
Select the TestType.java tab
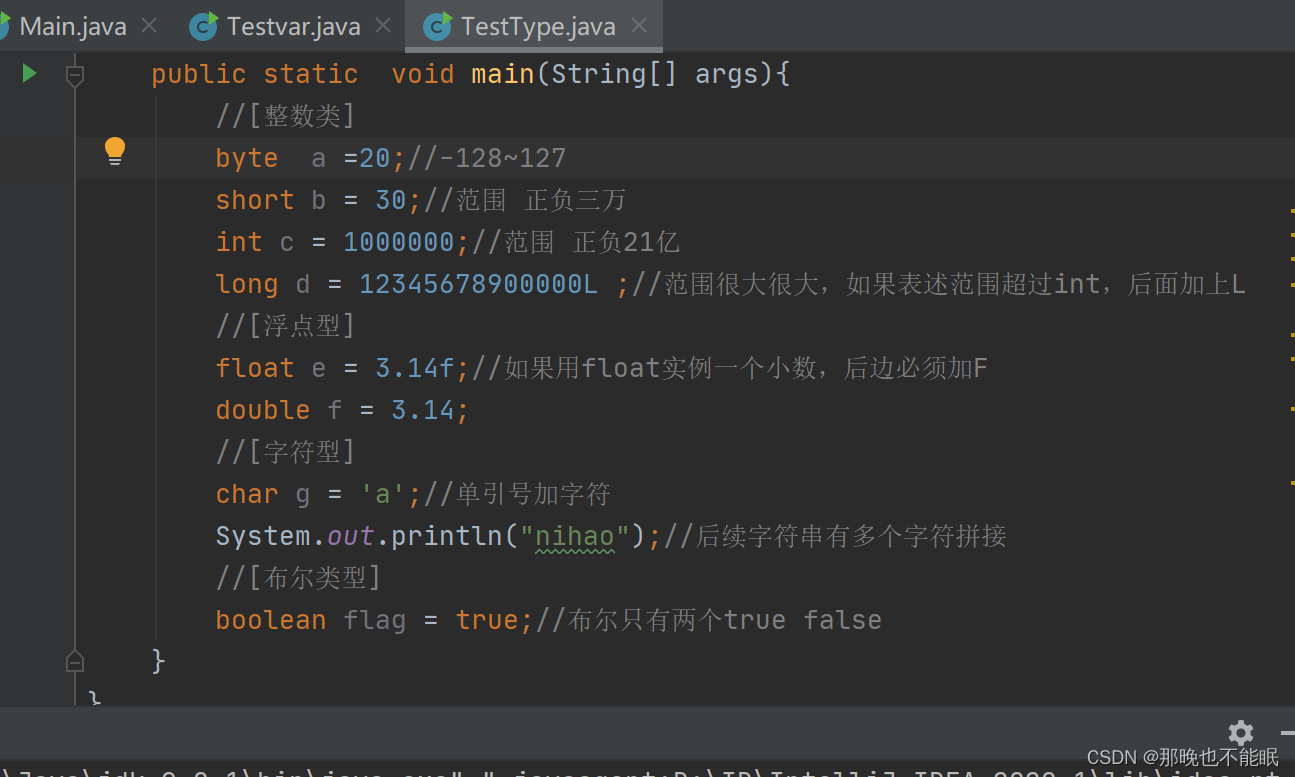pyautogui.click(x=536, y=26)
